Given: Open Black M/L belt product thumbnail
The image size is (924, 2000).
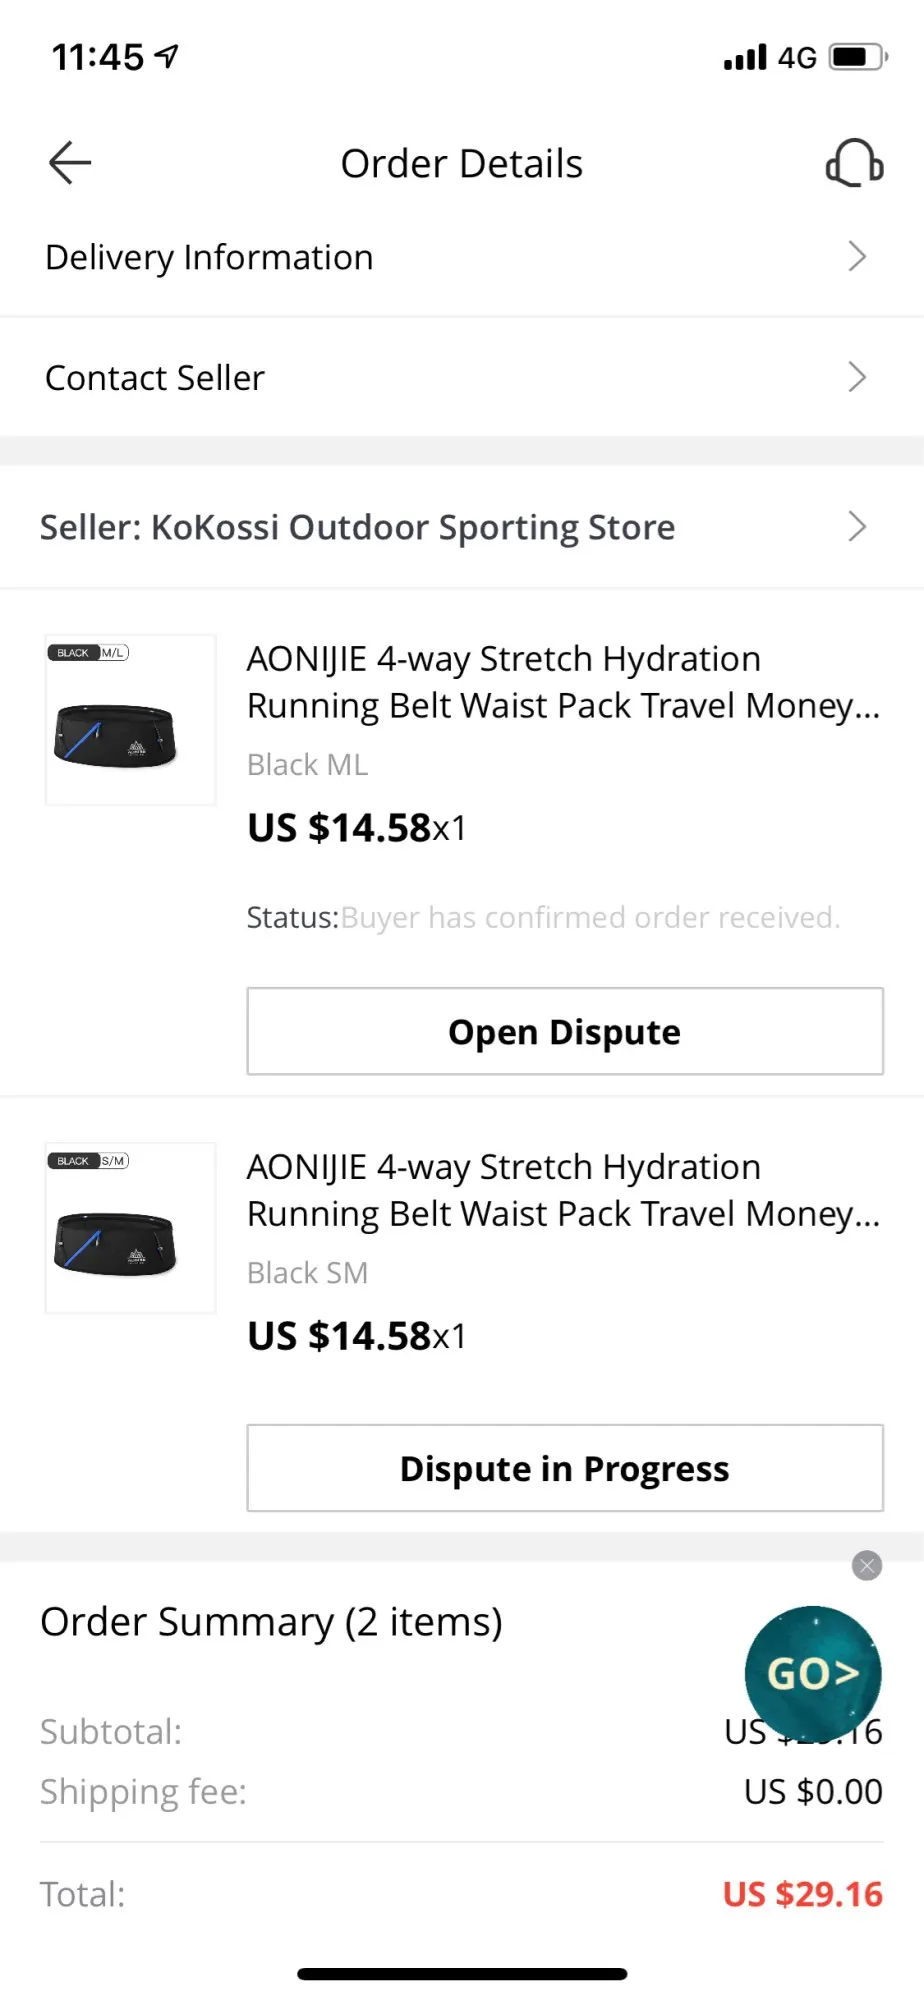Looking at the screenshot, I should coord(130,720).
